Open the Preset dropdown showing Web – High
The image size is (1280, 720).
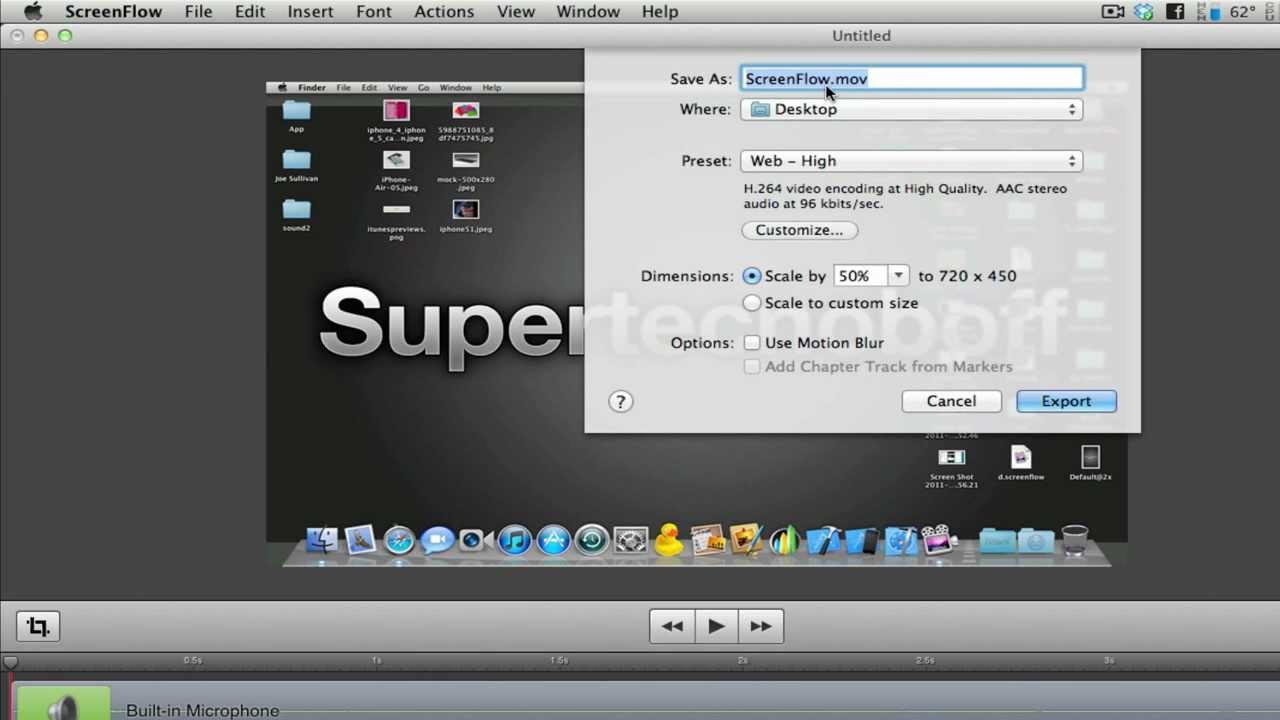point(911,161)
